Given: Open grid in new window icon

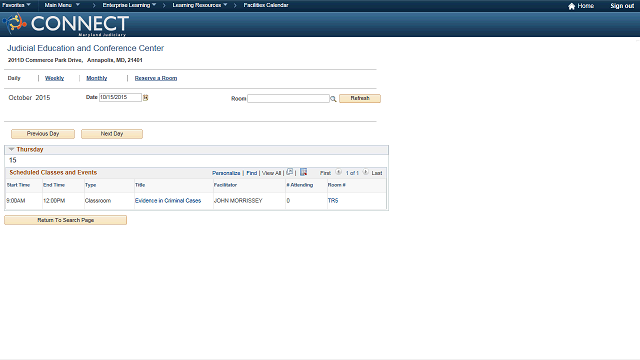Looking at the screenshot, I should click(289, 172).
